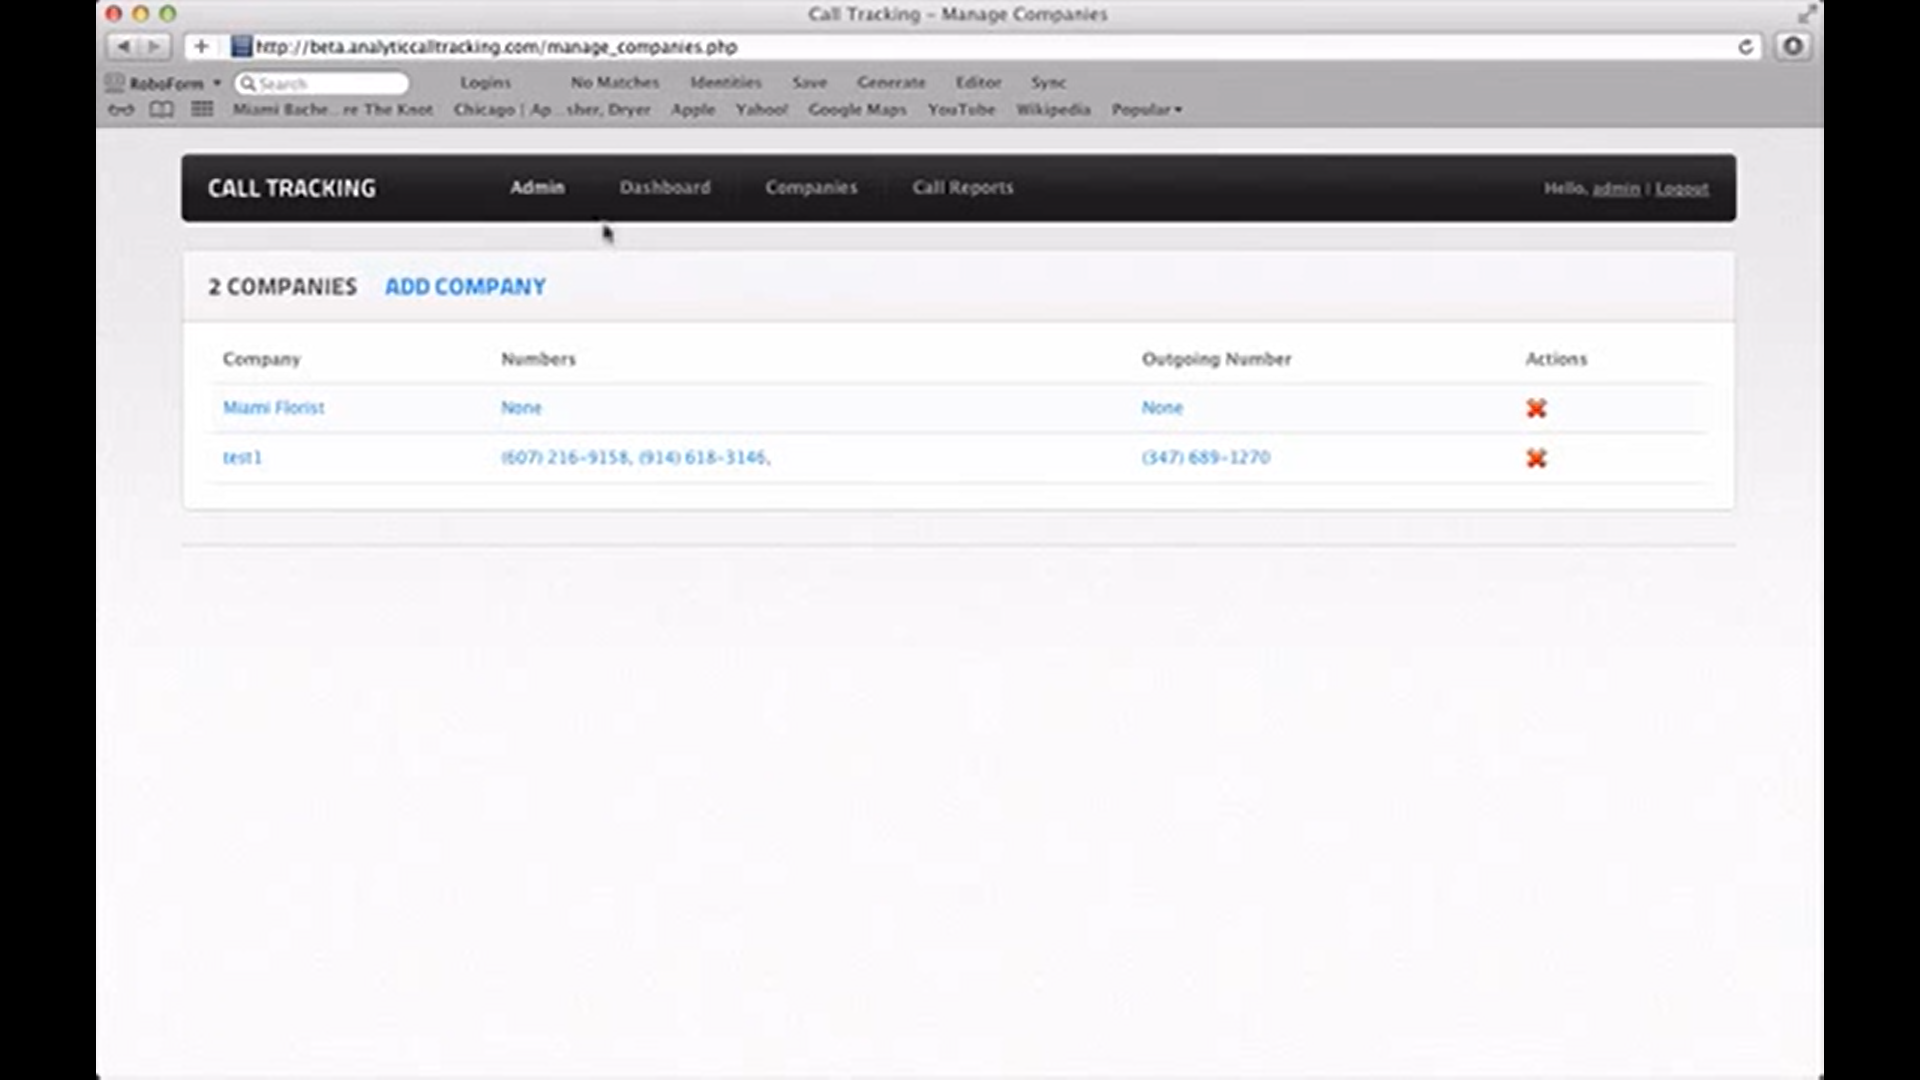The width and height of the screenshot is (1920, 1080).
Task: Click the RoboForm Generate icon
Action: [x=890, y=83]
